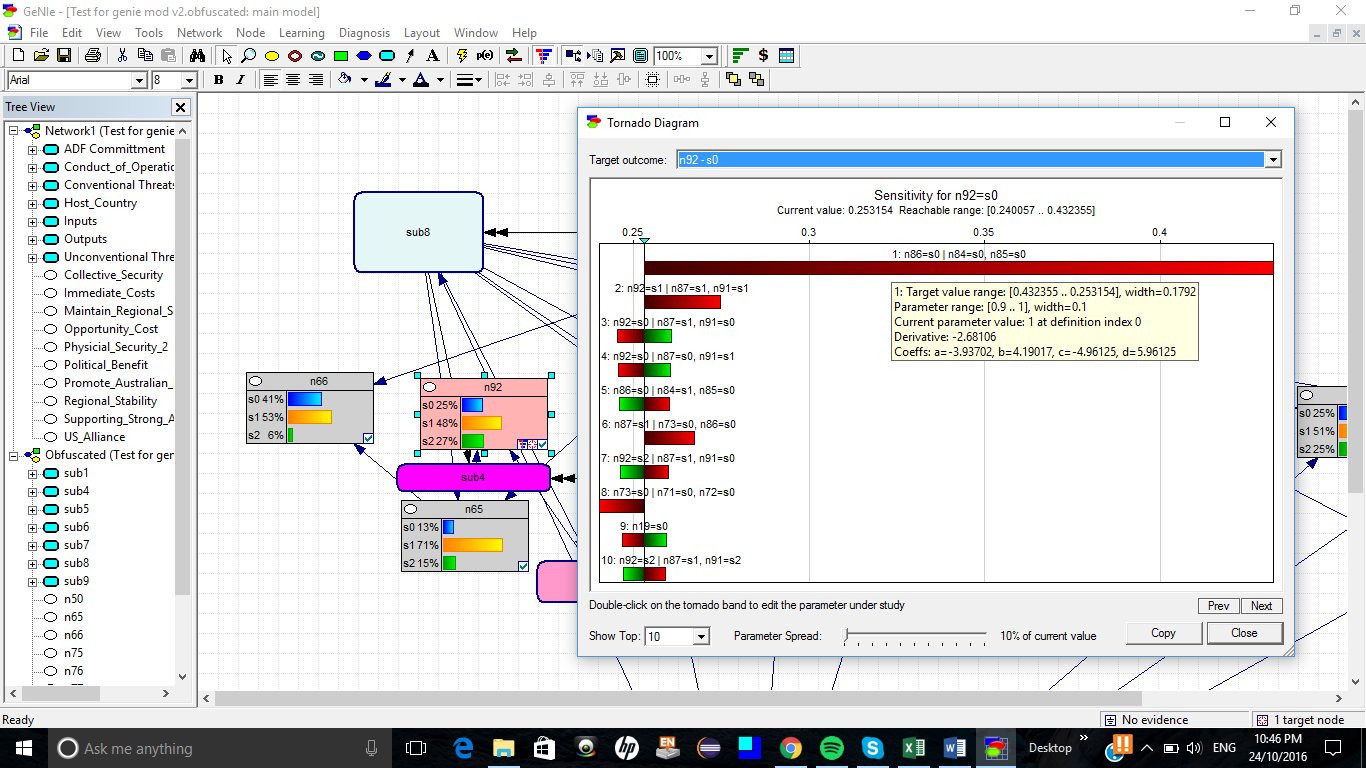Close the Tree View panel
The height and width of the screenshot is (768, 1366).
tap(180, 107)
